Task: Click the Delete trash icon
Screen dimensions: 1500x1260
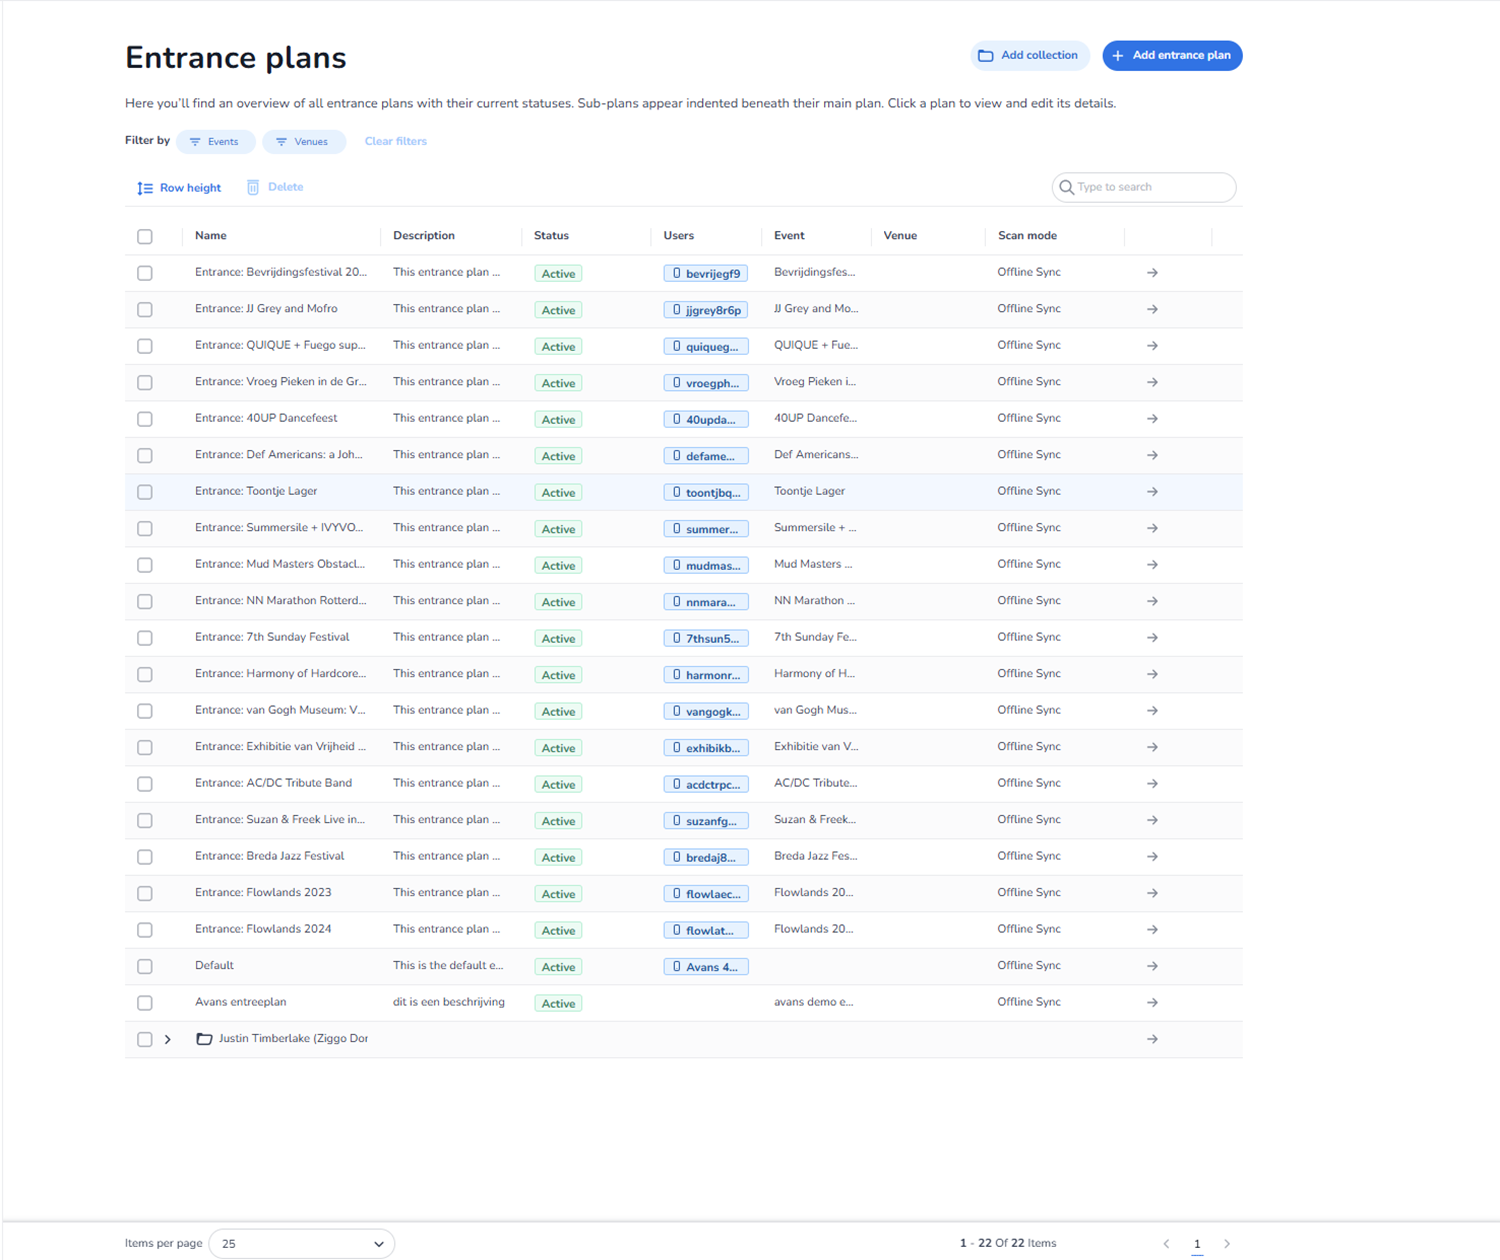Action: pyautogui.click(x=253, y=187)
